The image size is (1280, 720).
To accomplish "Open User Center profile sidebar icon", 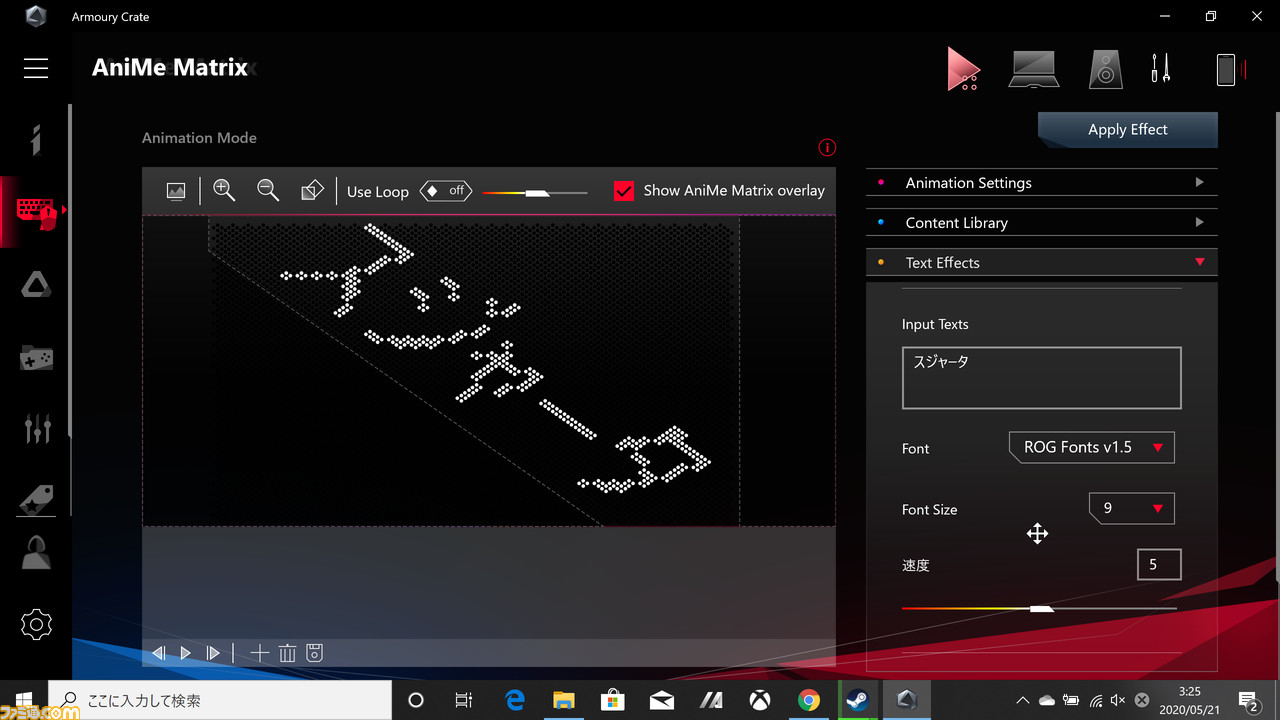I will 36,553.
